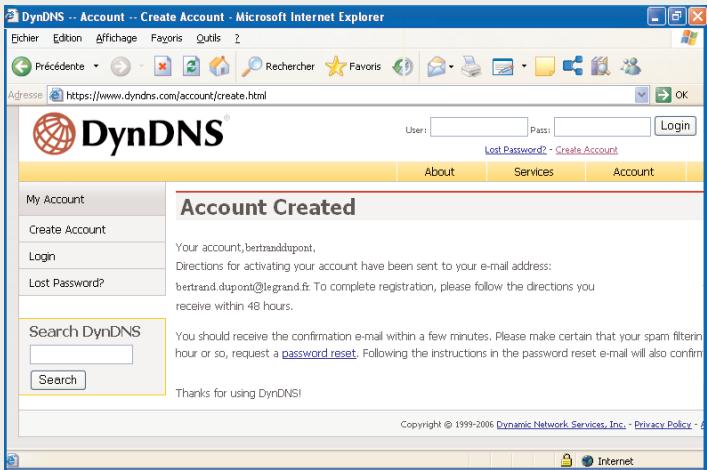Click the bertrand.dupont@legrand.fr email text
The height and width of the screenshot is (470, 707).
243,287
